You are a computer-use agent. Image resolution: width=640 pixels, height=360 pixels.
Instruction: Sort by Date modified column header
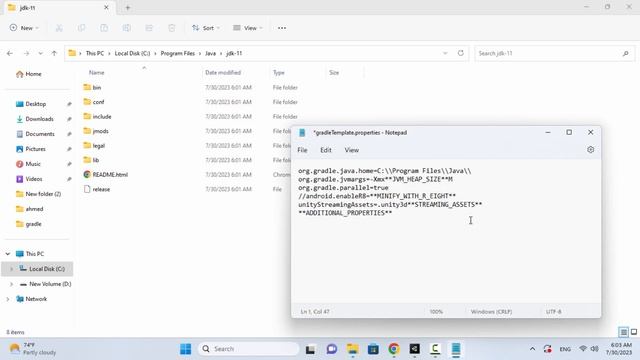(x=223, y=73)
